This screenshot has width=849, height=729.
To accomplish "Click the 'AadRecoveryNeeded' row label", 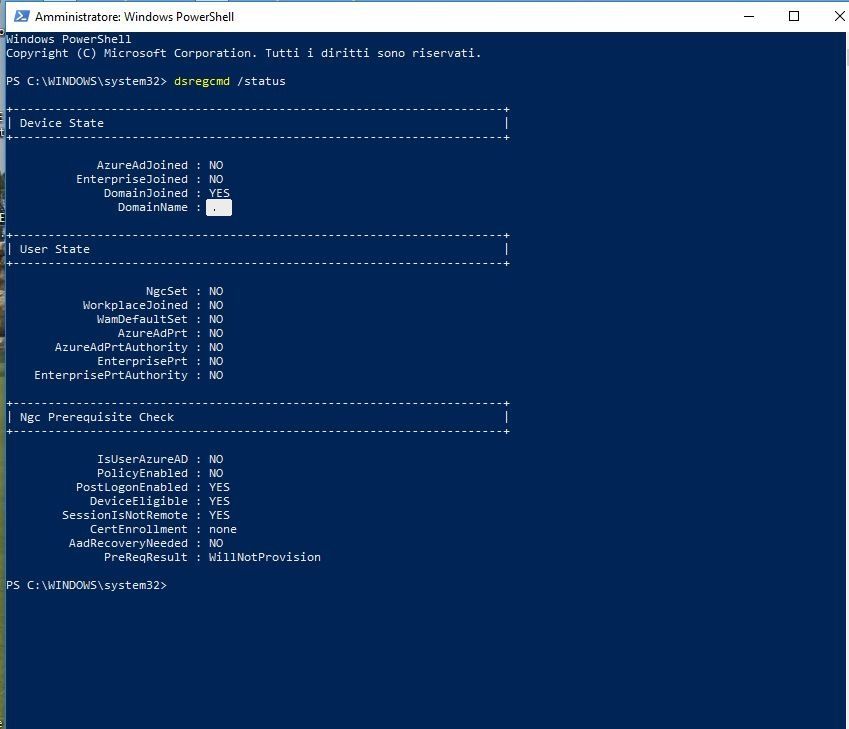I will click(128, 543).
